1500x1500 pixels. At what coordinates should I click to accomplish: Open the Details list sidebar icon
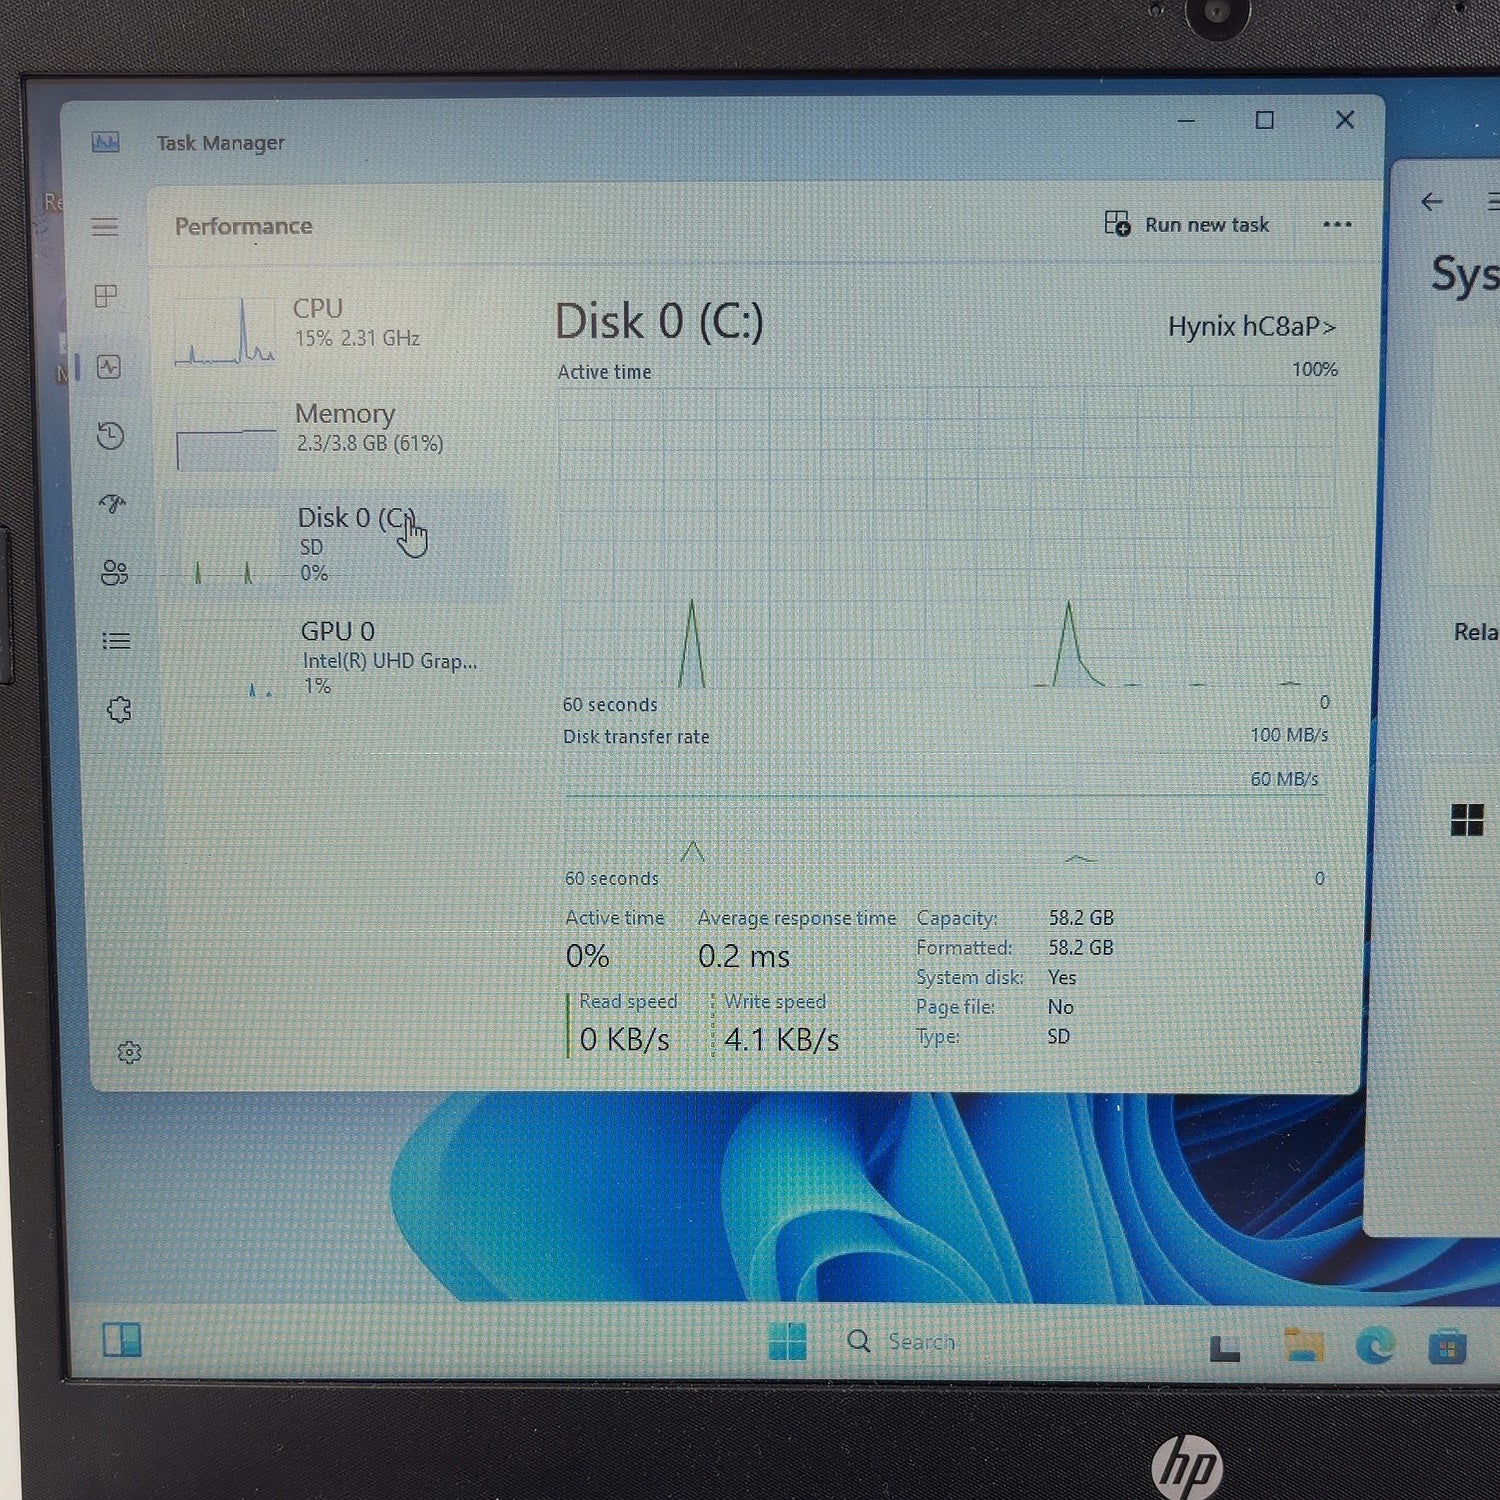click(116, 641)
